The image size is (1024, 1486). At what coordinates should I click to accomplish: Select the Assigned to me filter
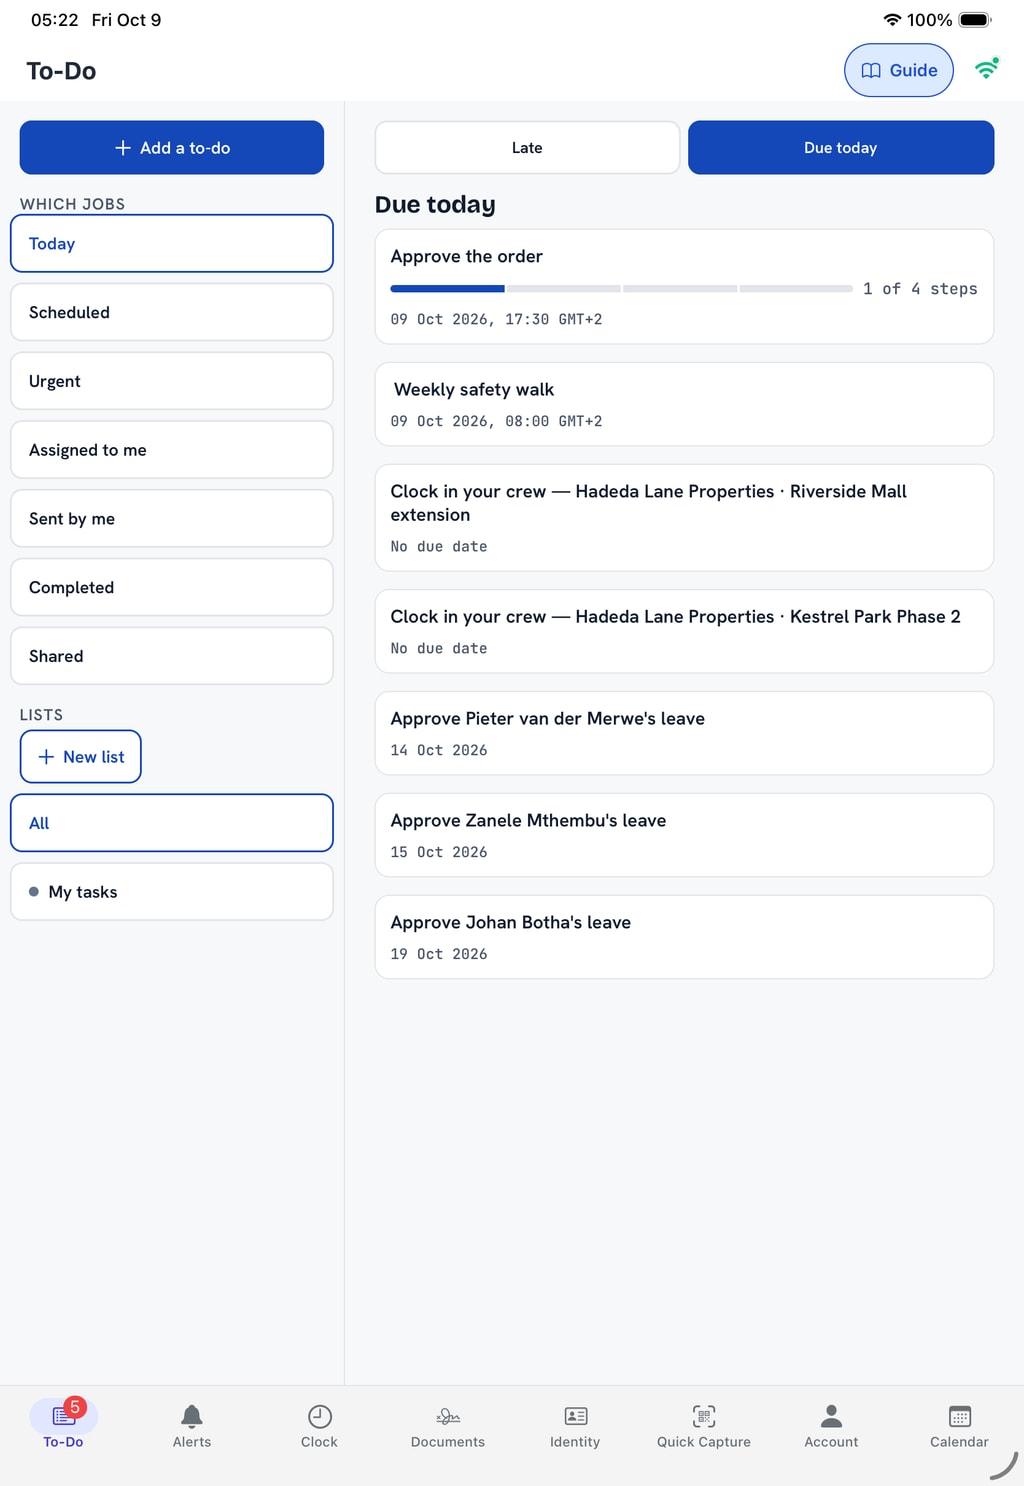pyautogui.click(x=172, y=450)
